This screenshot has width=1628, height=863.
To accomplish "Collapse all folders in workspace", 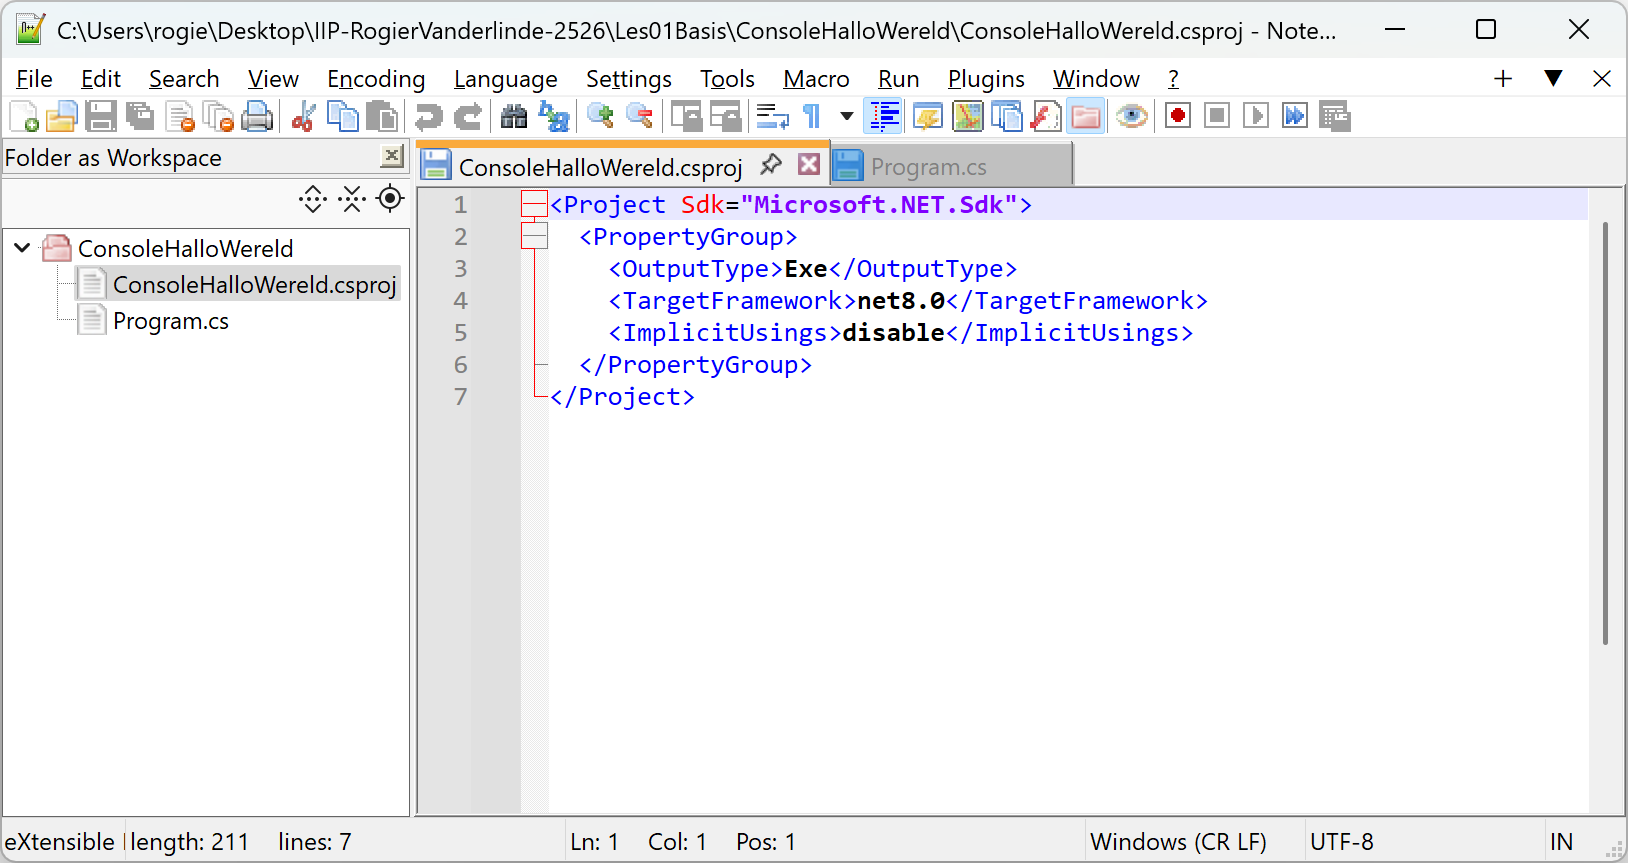I will [x=352, y=199].
